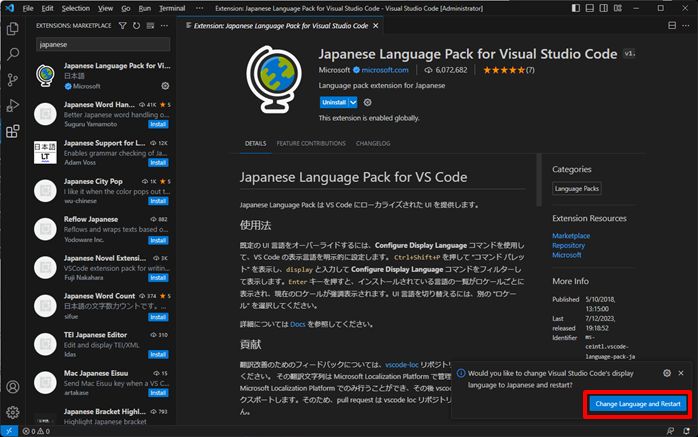Select Mac Japanese Eisuu list item
This screenshot has height=437, width=698.
(x=102, y=383)
